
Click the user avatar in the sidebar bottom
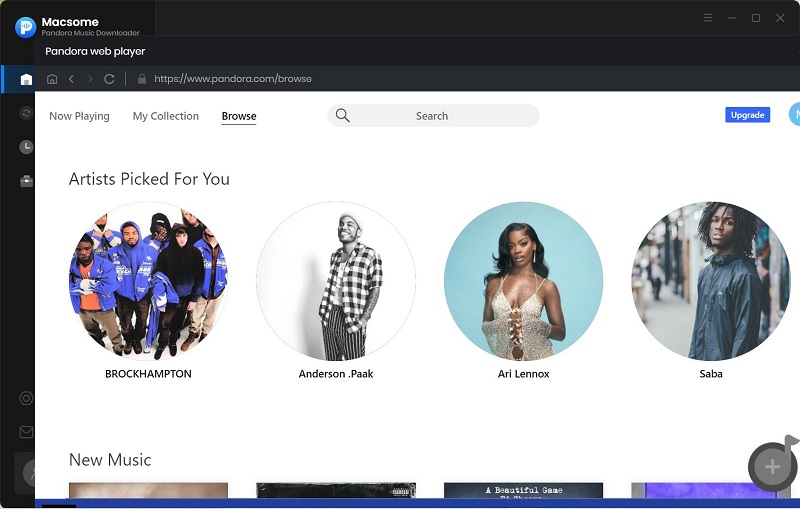click(x=30, y=473)
